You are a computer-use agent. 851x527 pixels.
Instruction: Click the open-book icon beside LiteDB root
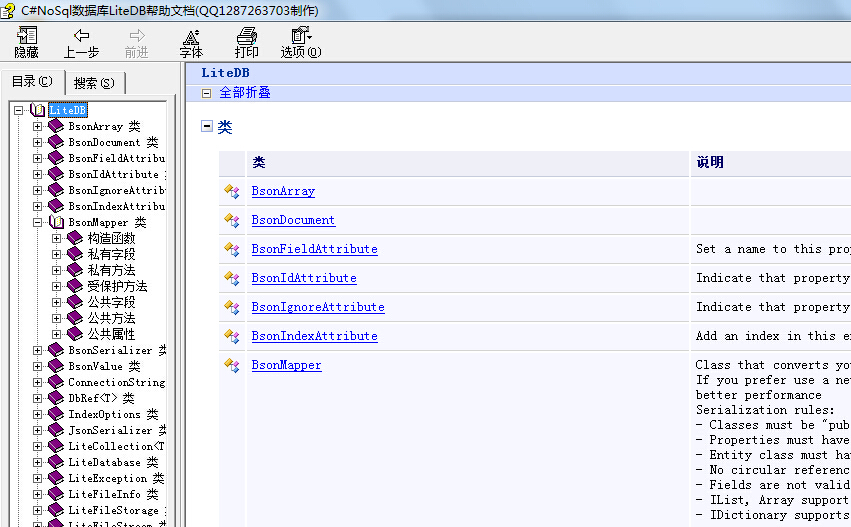pyautogui.click(x=37, y=110)
